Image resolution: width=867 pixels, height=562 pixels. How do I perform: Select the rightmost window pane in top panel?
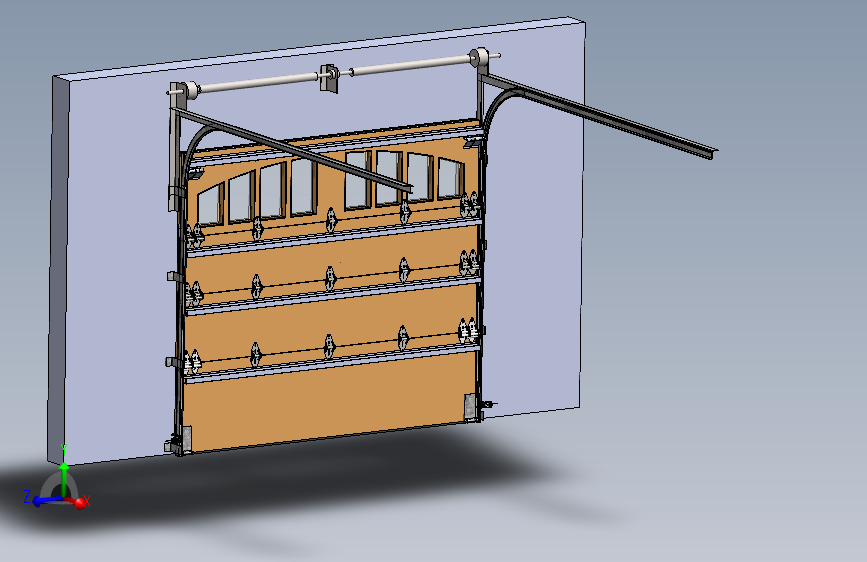(451, 178)
